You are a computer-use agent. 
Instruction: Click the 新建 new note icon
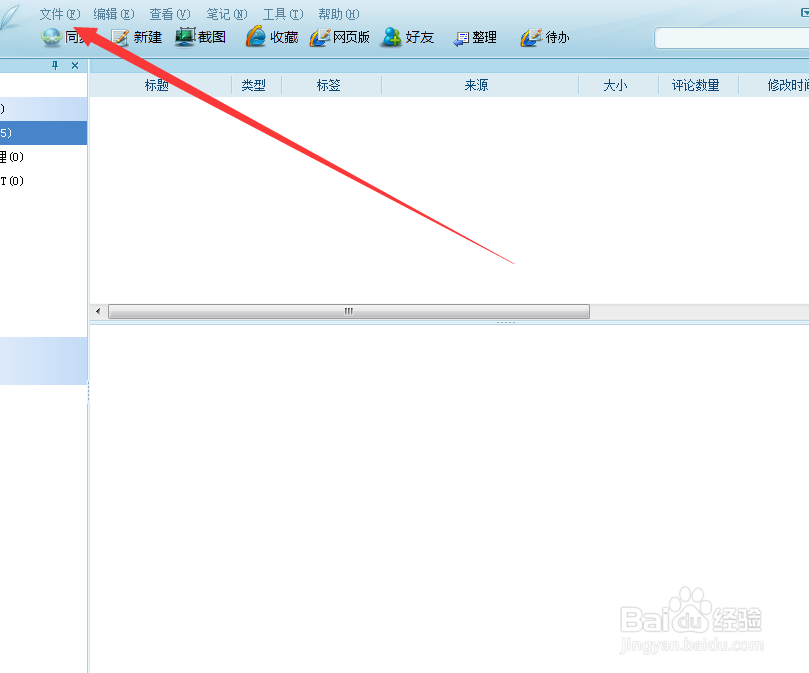[120, 38]
